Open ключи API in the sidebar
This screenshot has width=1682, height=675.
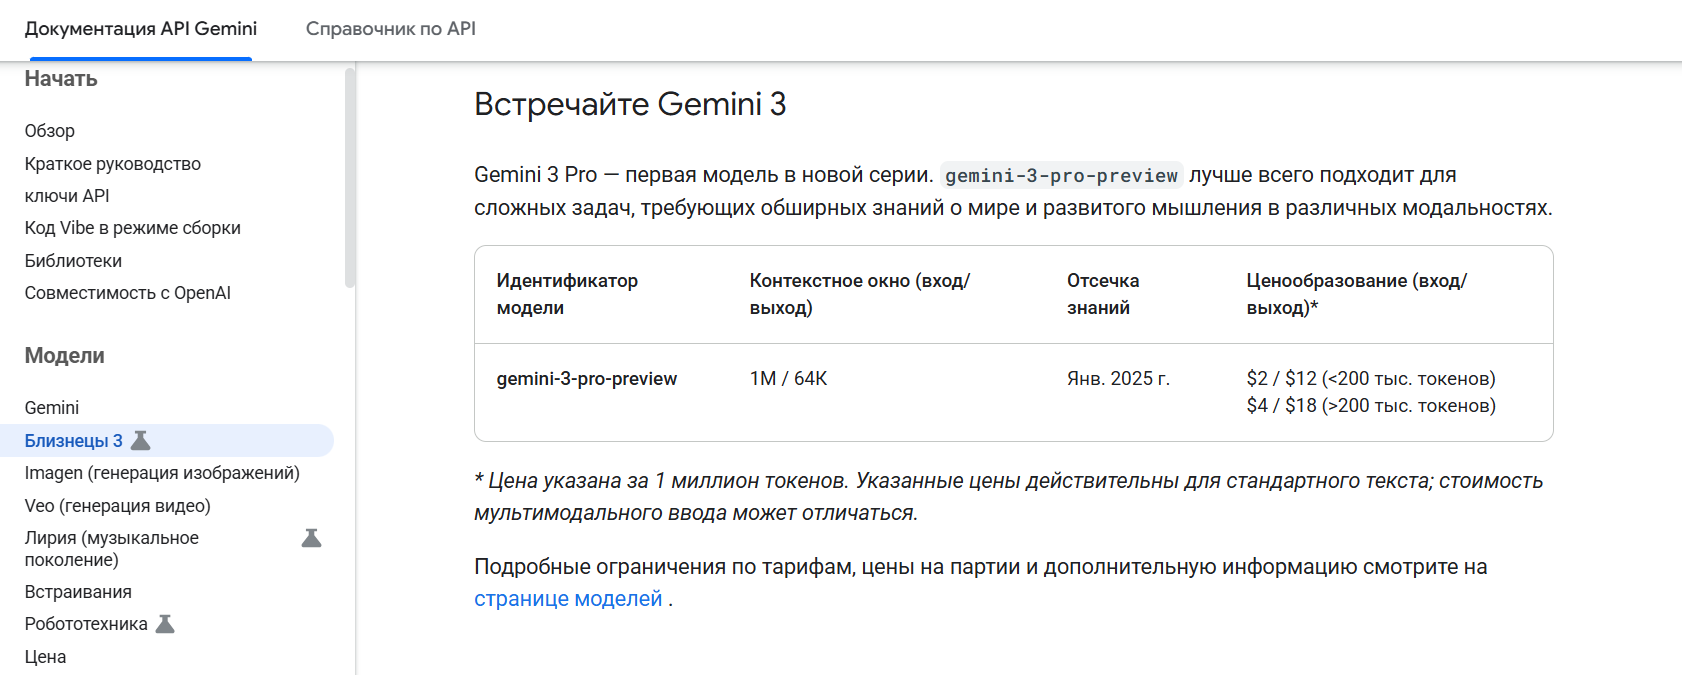(x=67, y=196)
